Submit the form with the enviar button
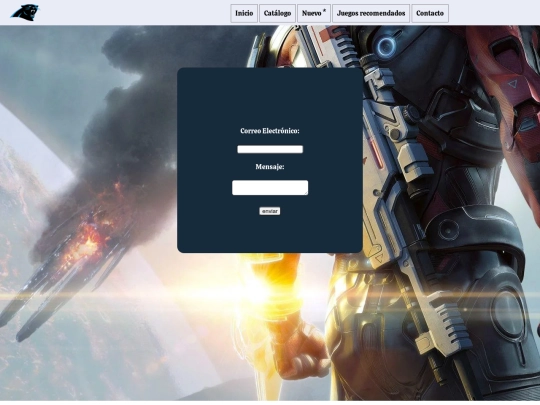This screenshot has width=540, height=405. [x=270, y=211]
